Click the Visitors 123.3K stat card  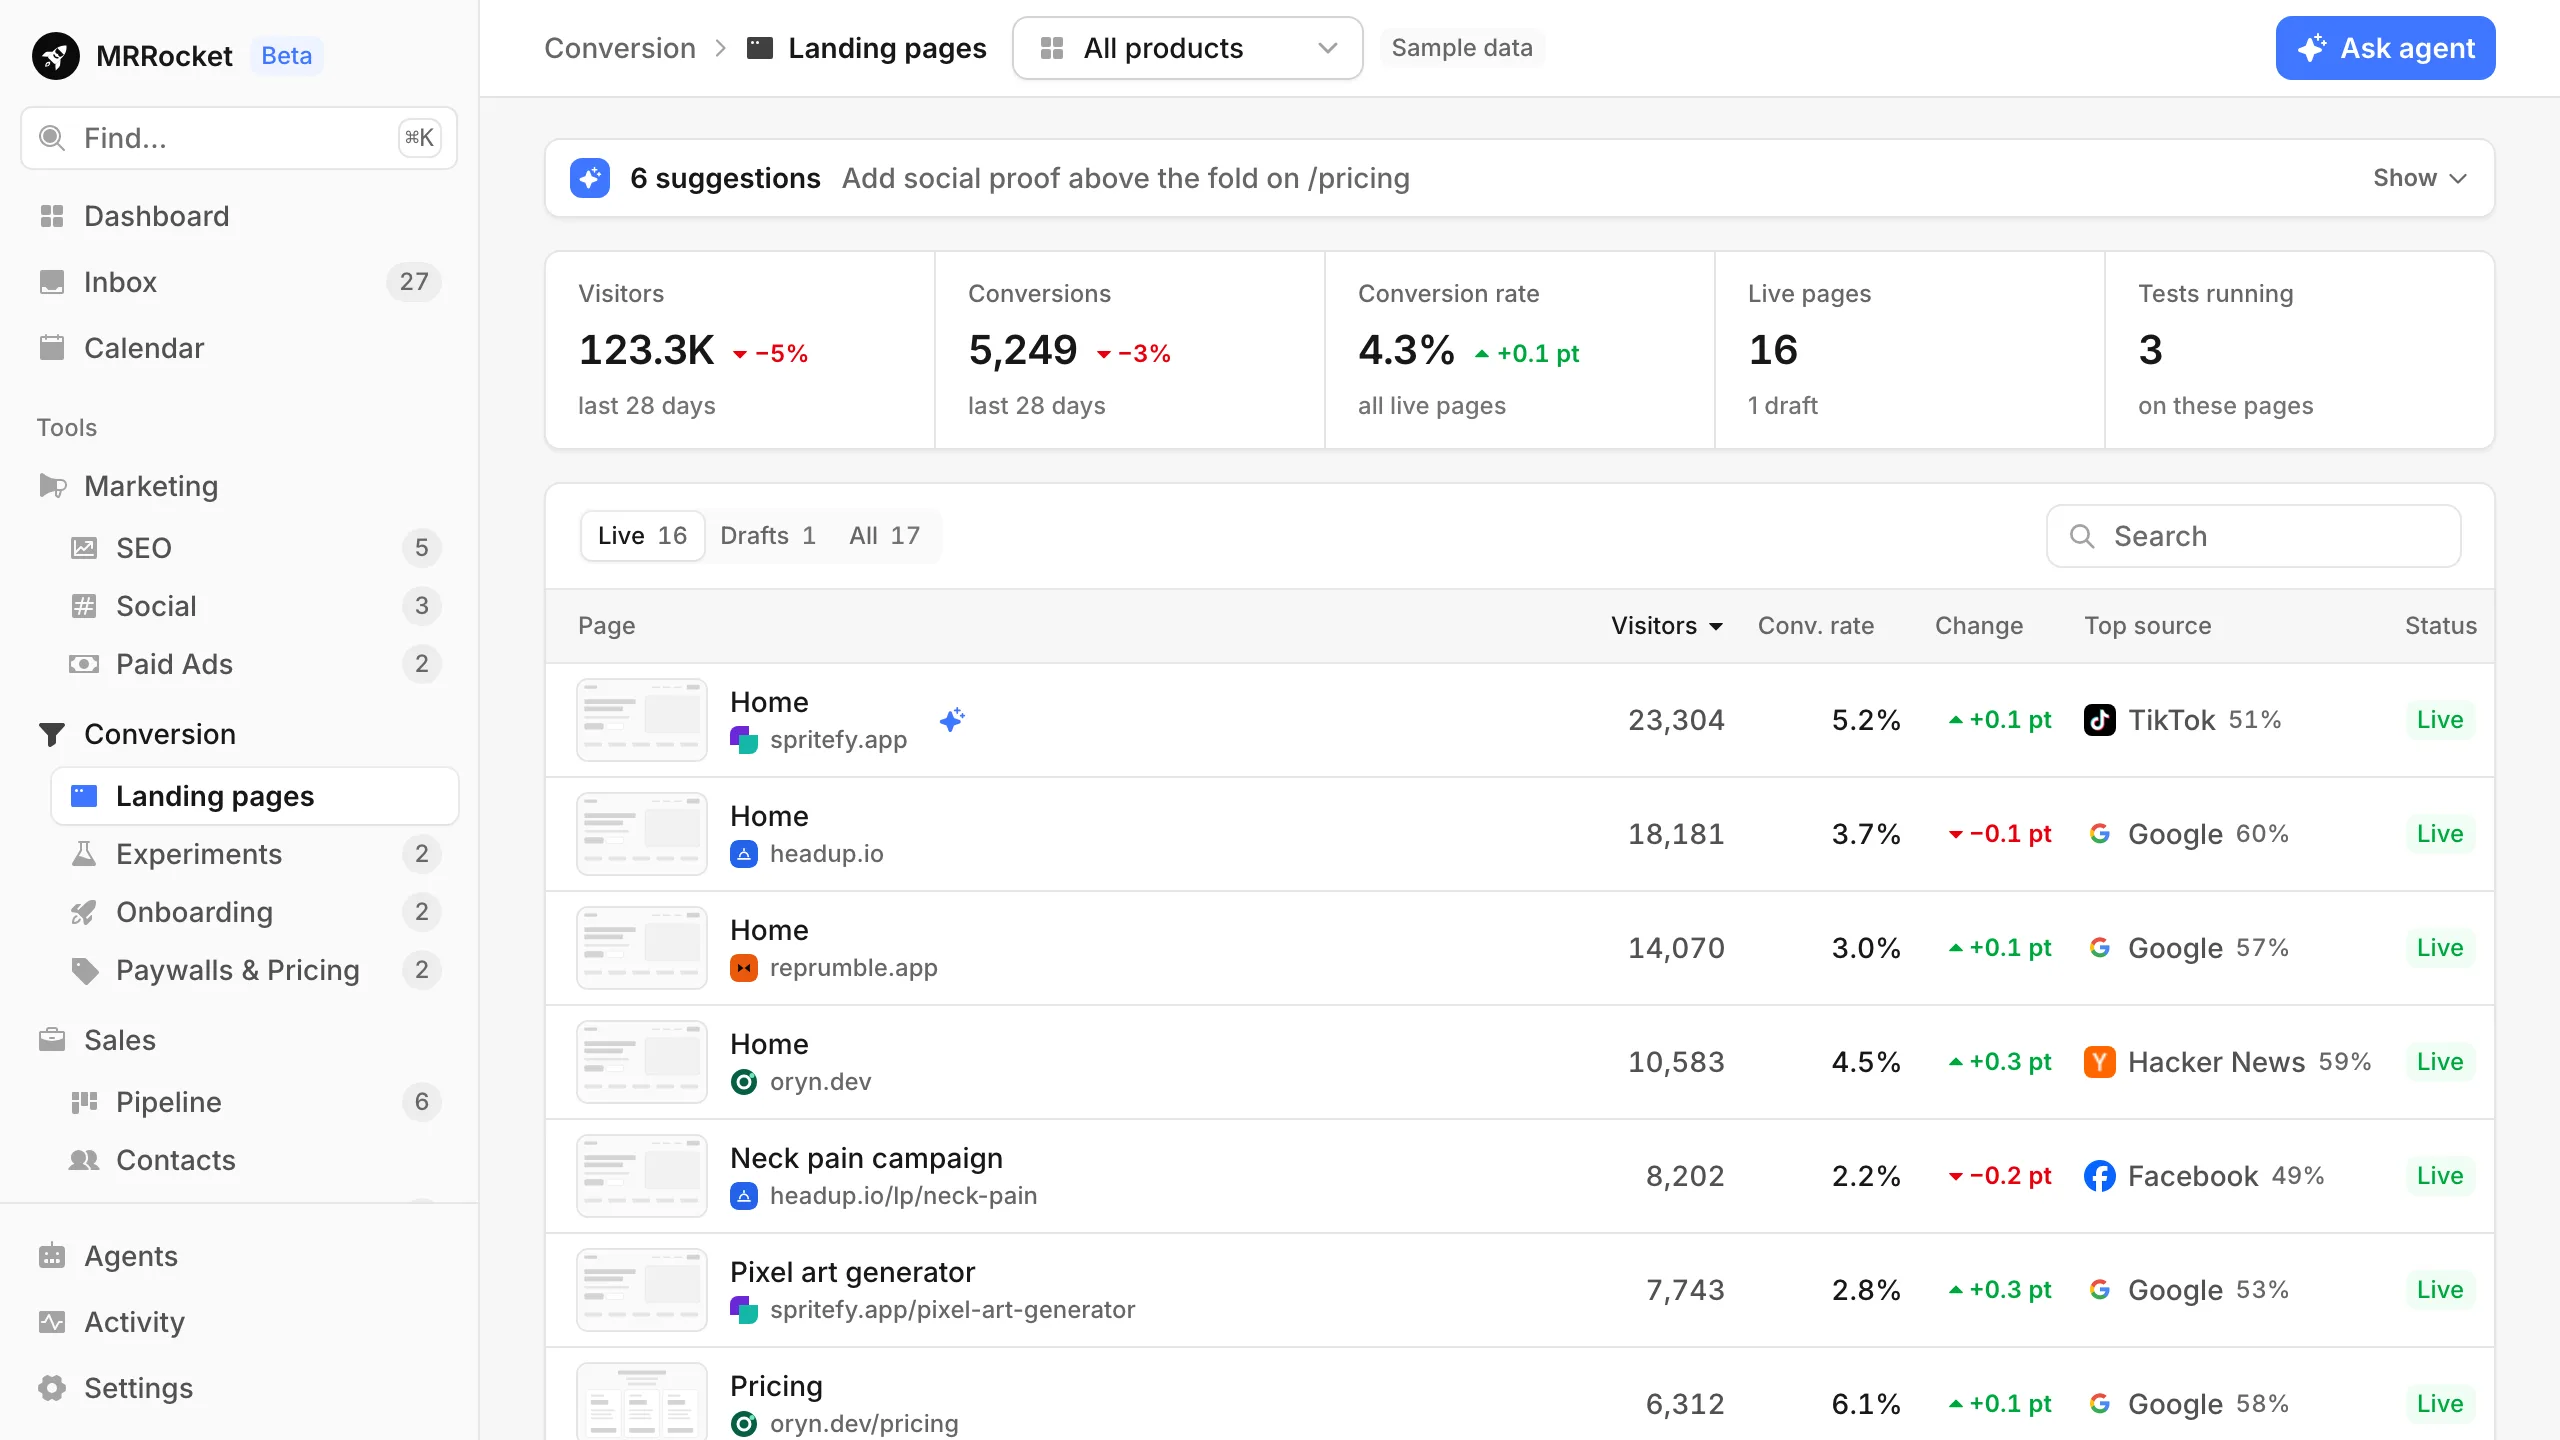(x=740, y=350)
